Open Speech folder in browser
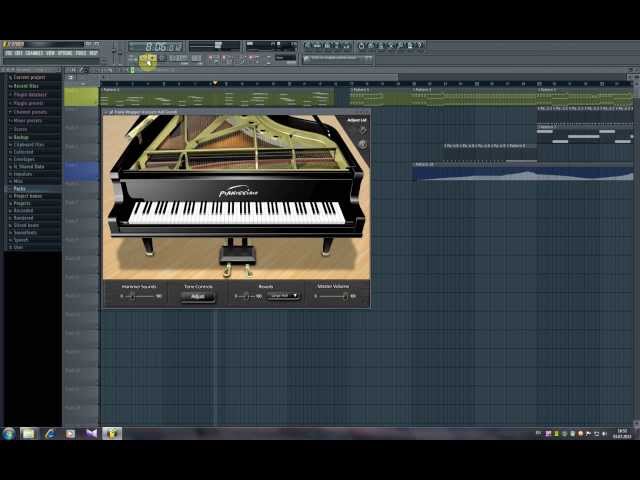The image size is (640, 480). pyautogui.click(x=21, y=240)
